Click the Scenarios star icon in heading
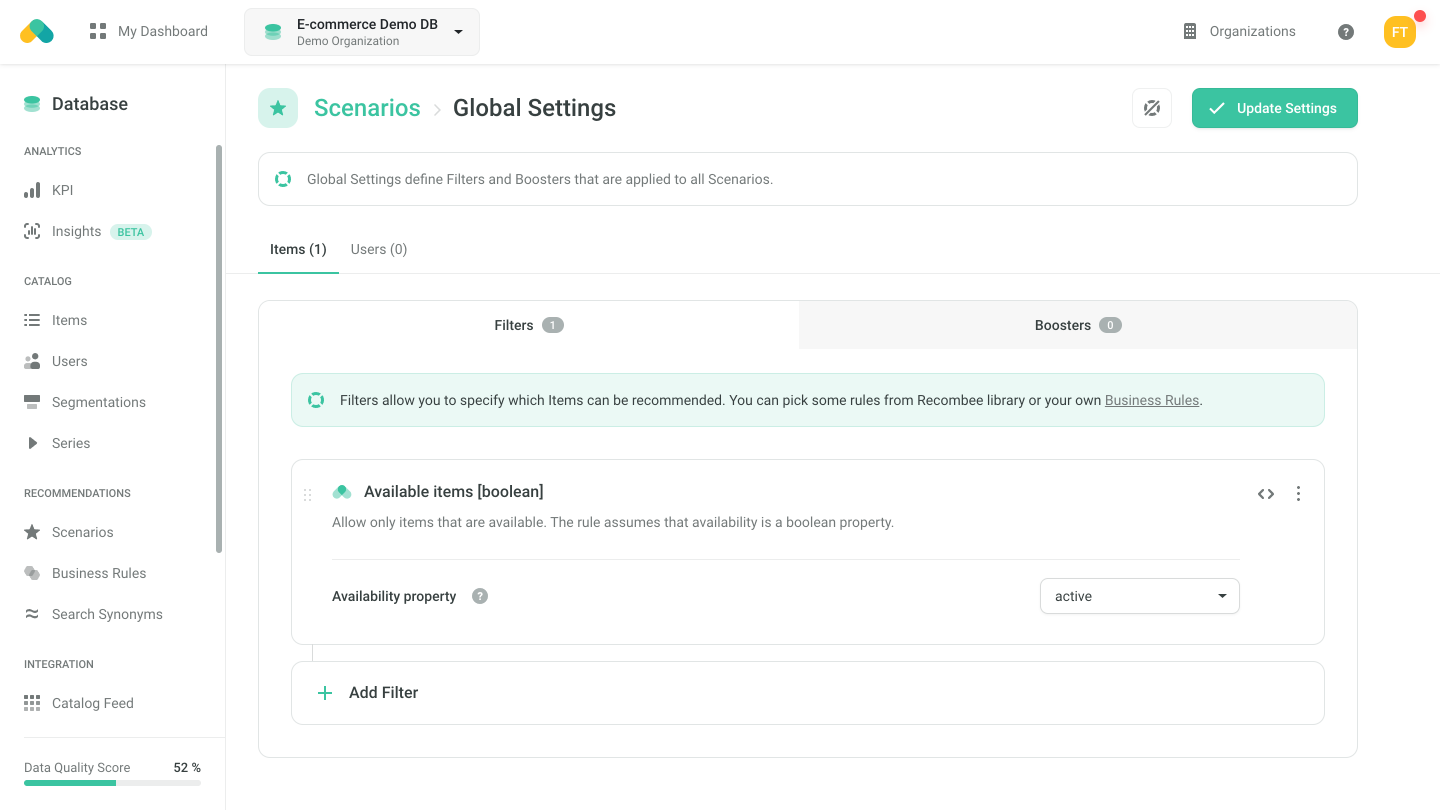Viewport: 1440px width, 810px height. tap(278, 108)
